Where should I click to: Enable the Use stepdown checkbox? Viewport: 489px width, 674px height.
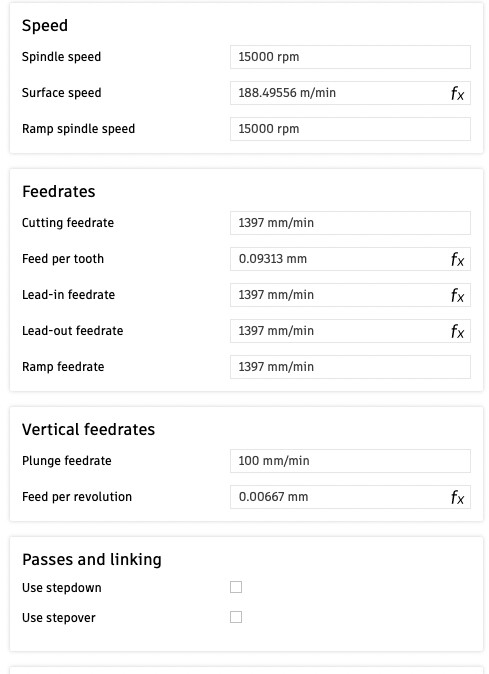[236, 587]
